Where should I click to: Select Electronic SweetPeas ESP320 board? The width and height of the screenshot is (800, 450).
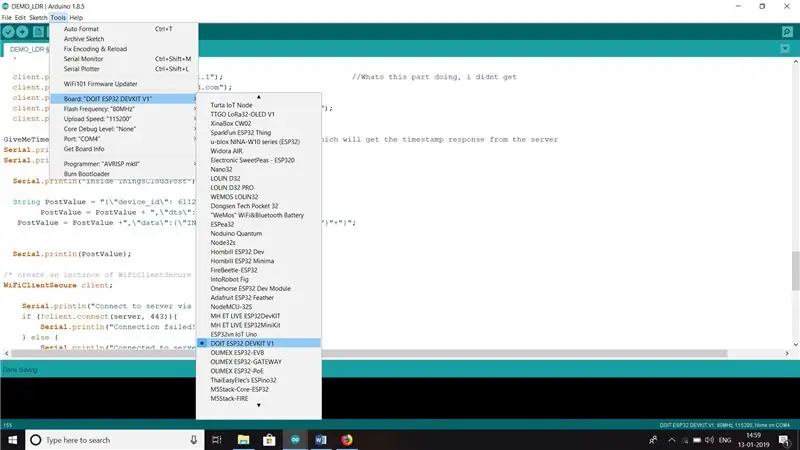click(x=259, y=160)
